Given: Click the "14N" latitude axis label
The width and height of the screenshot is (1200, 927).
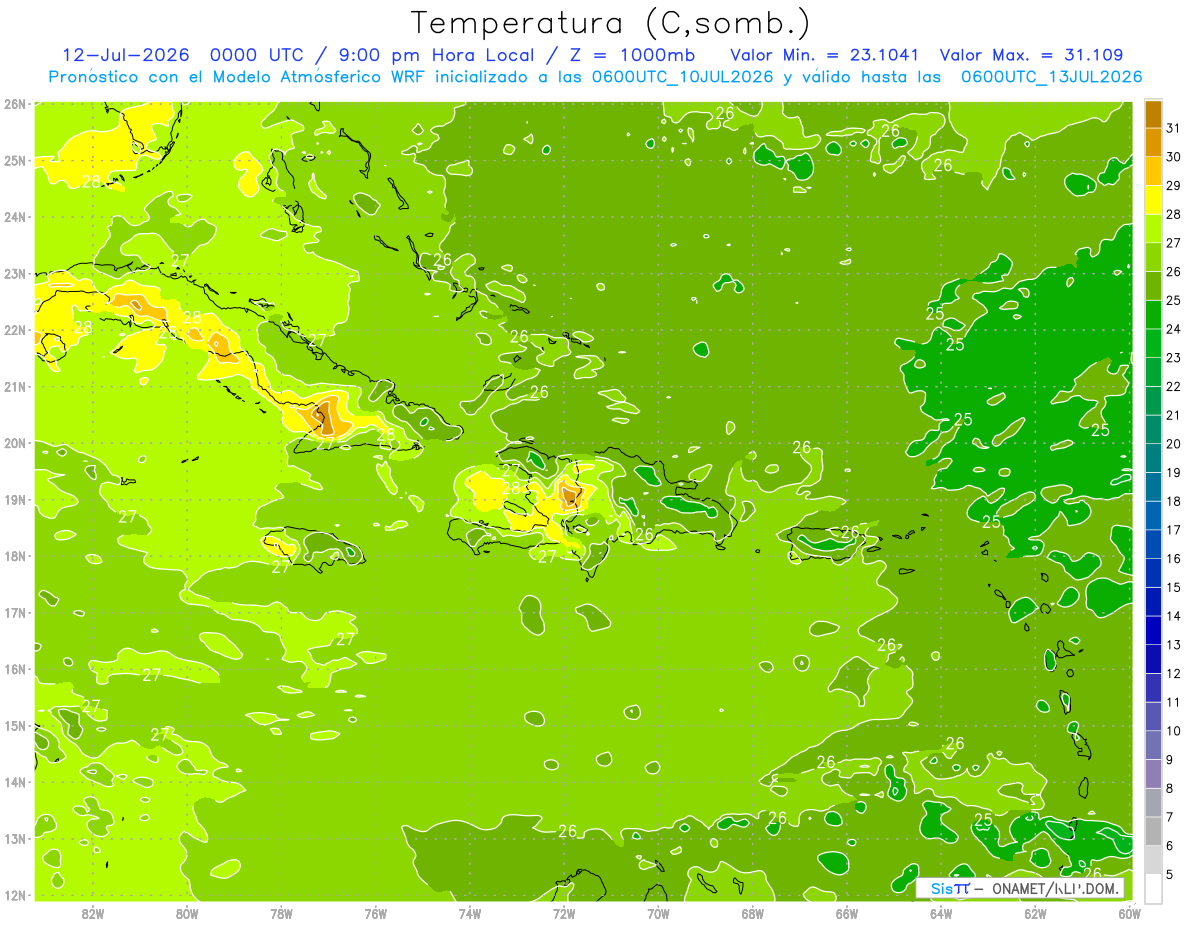Looking at the screenshot, I should coord(15,782).
